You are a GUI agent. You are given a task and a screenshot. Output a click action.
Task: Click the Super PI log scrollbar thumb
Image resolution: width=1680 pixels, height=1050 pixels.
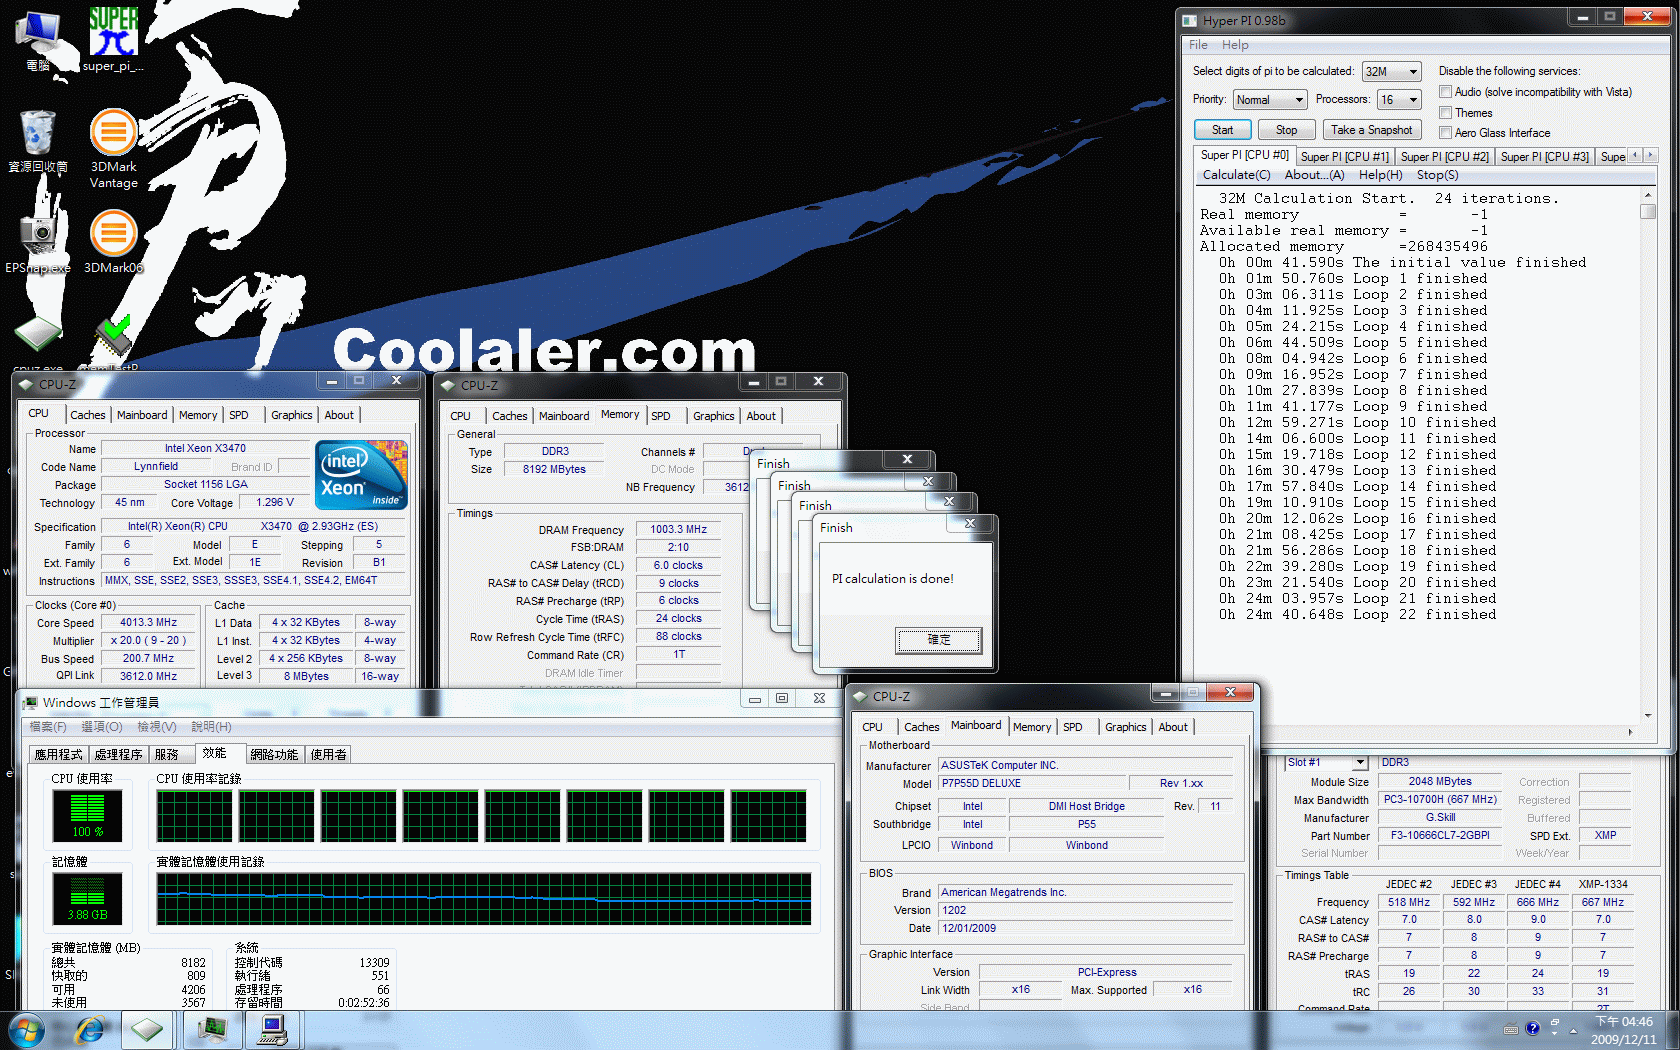(x=1647, y=211)
